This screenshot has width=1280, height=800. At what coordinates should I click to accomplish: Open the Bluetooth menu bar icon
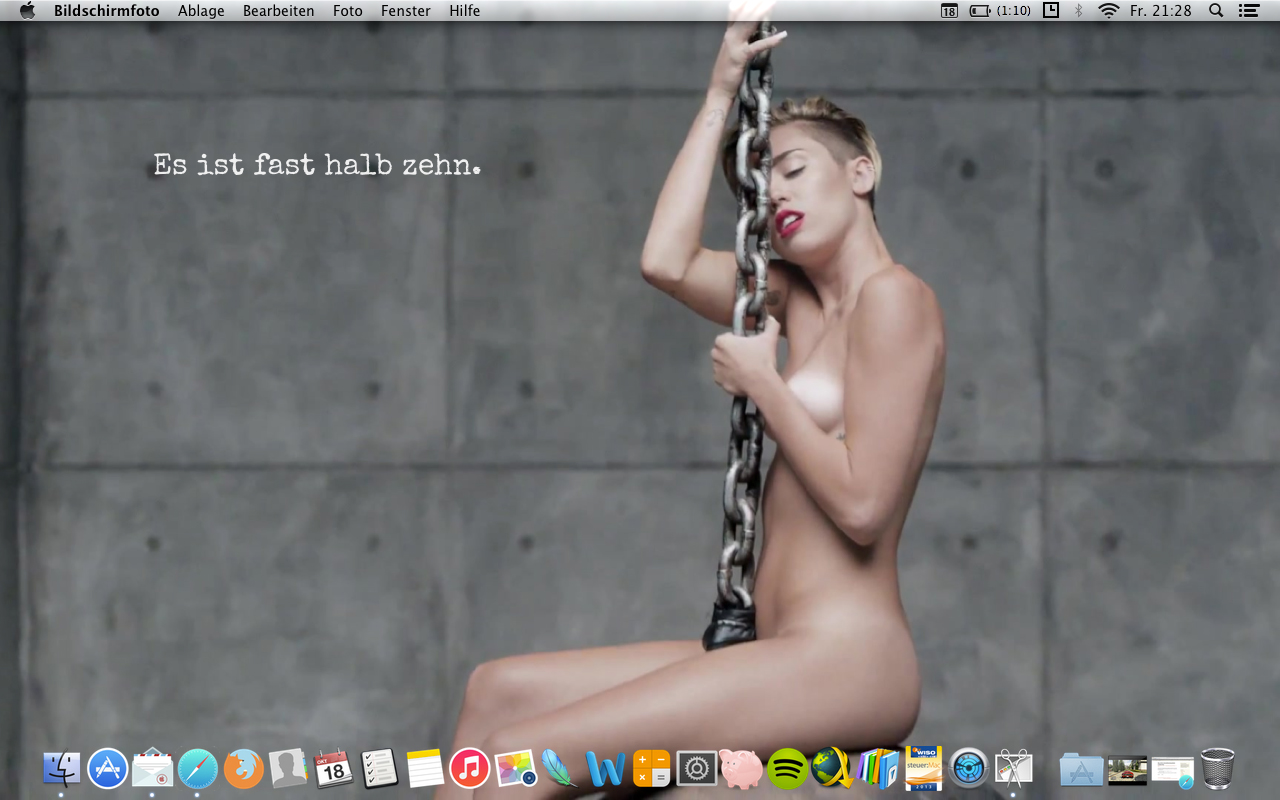click(1078, 11)
